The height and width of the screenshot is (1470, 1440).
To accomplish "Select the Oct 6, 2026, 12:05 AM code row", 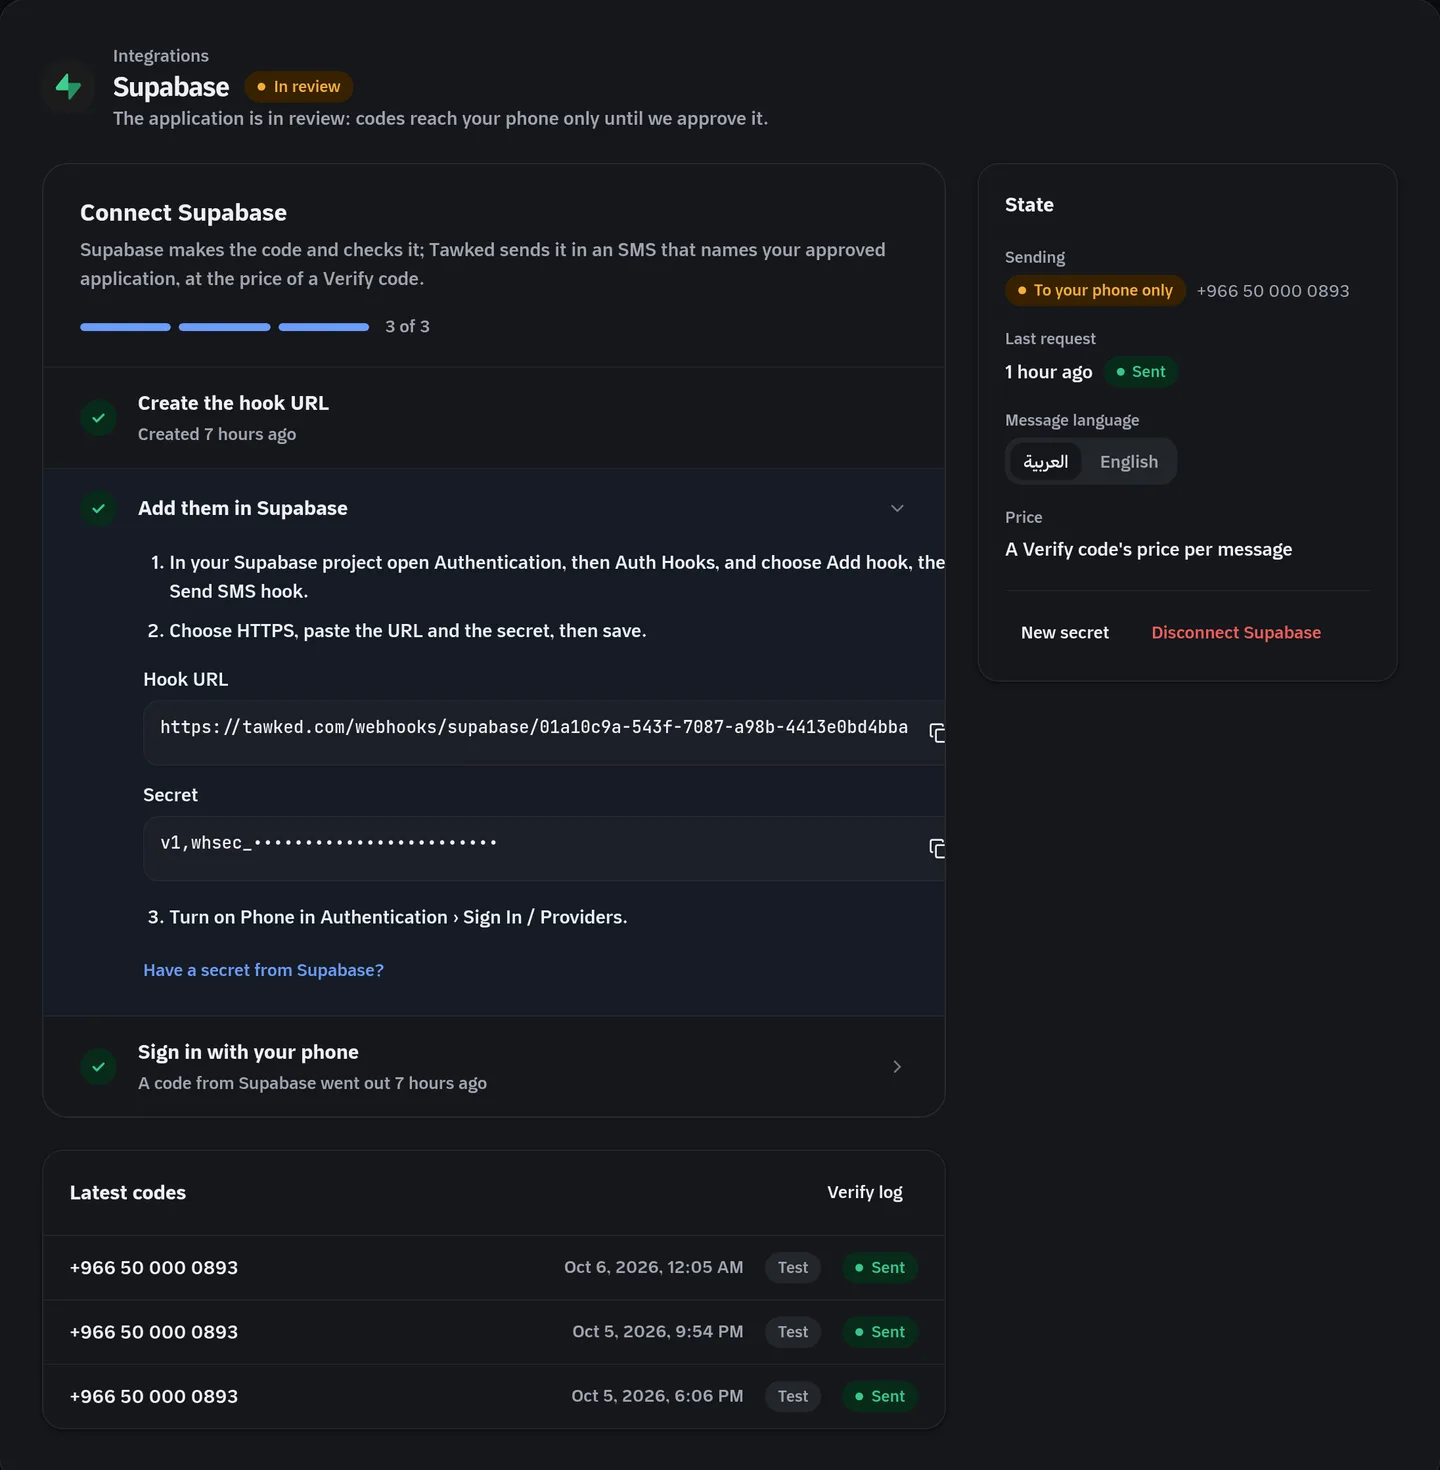I will (494, 1268).
